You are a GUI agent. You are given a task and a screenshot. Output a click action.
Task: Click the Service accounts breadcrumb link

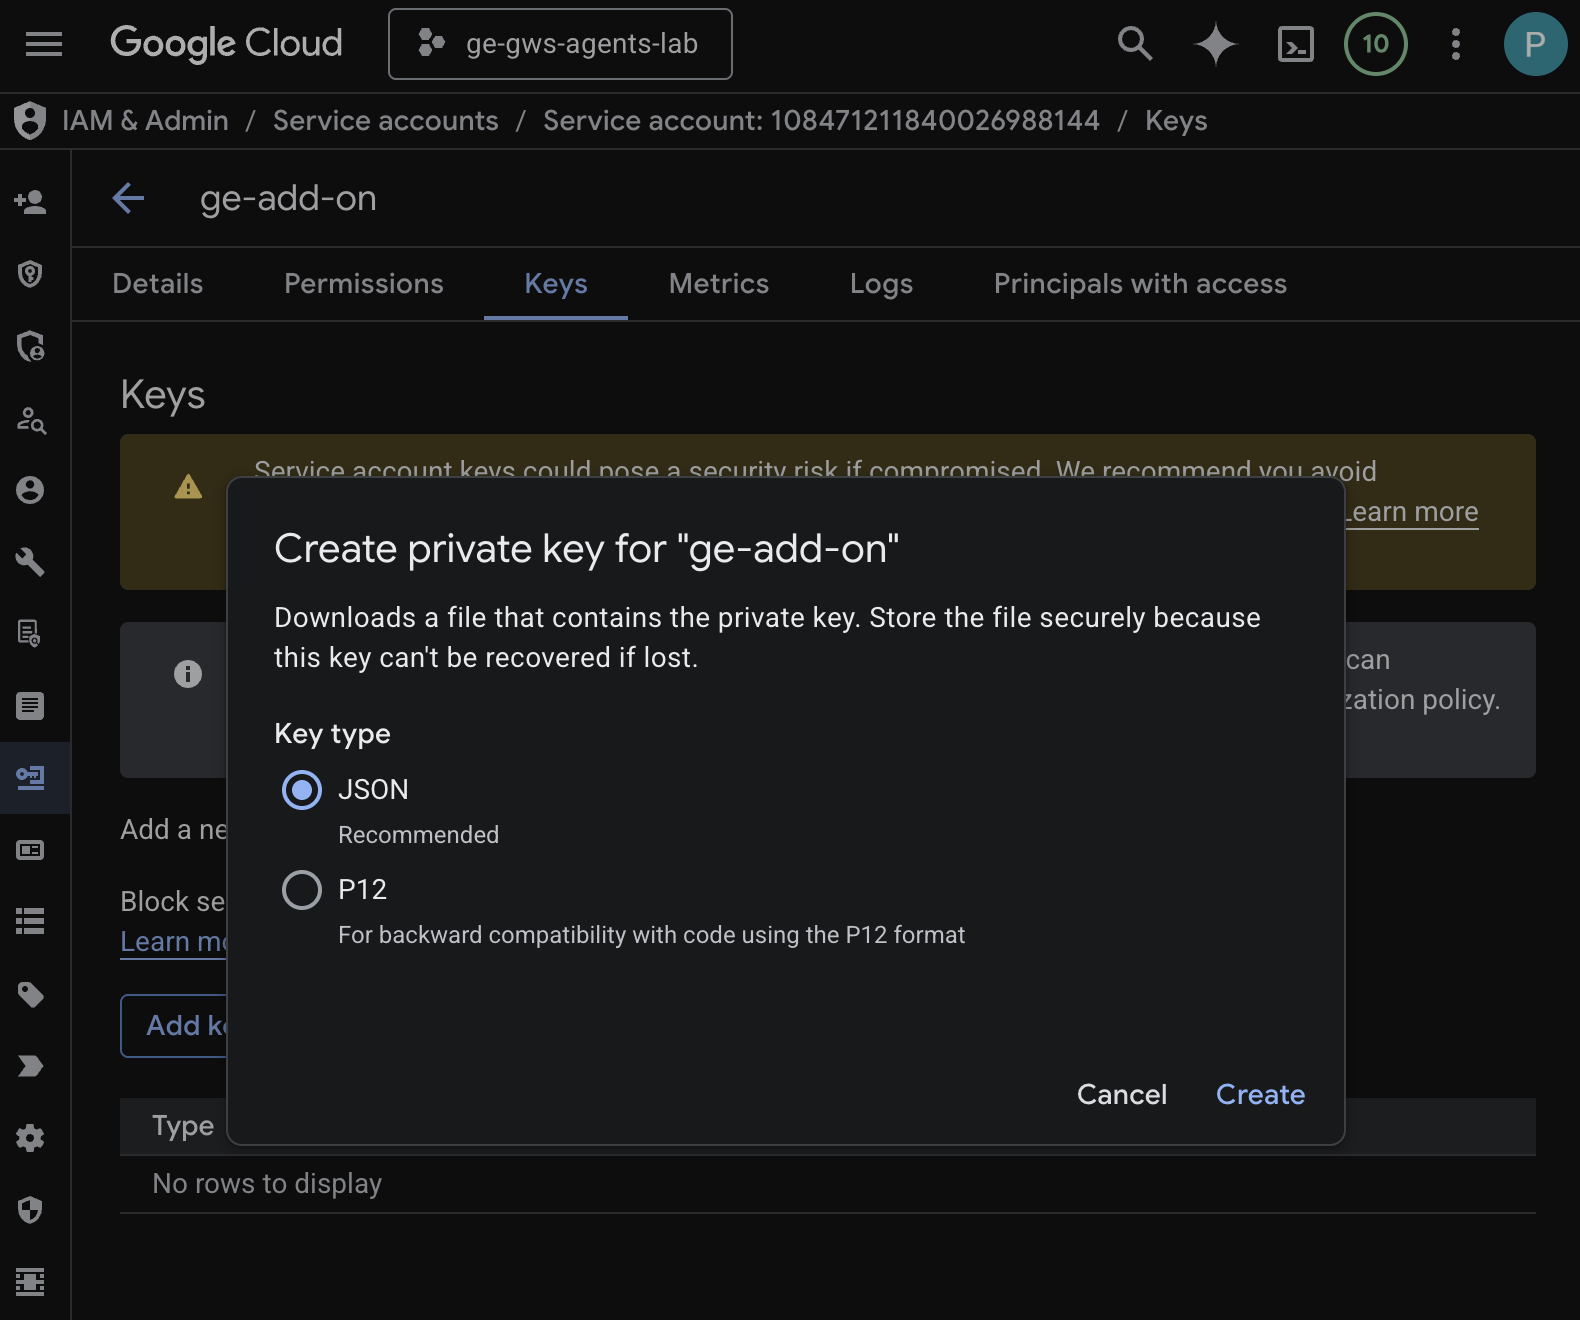tap(385, 121)
